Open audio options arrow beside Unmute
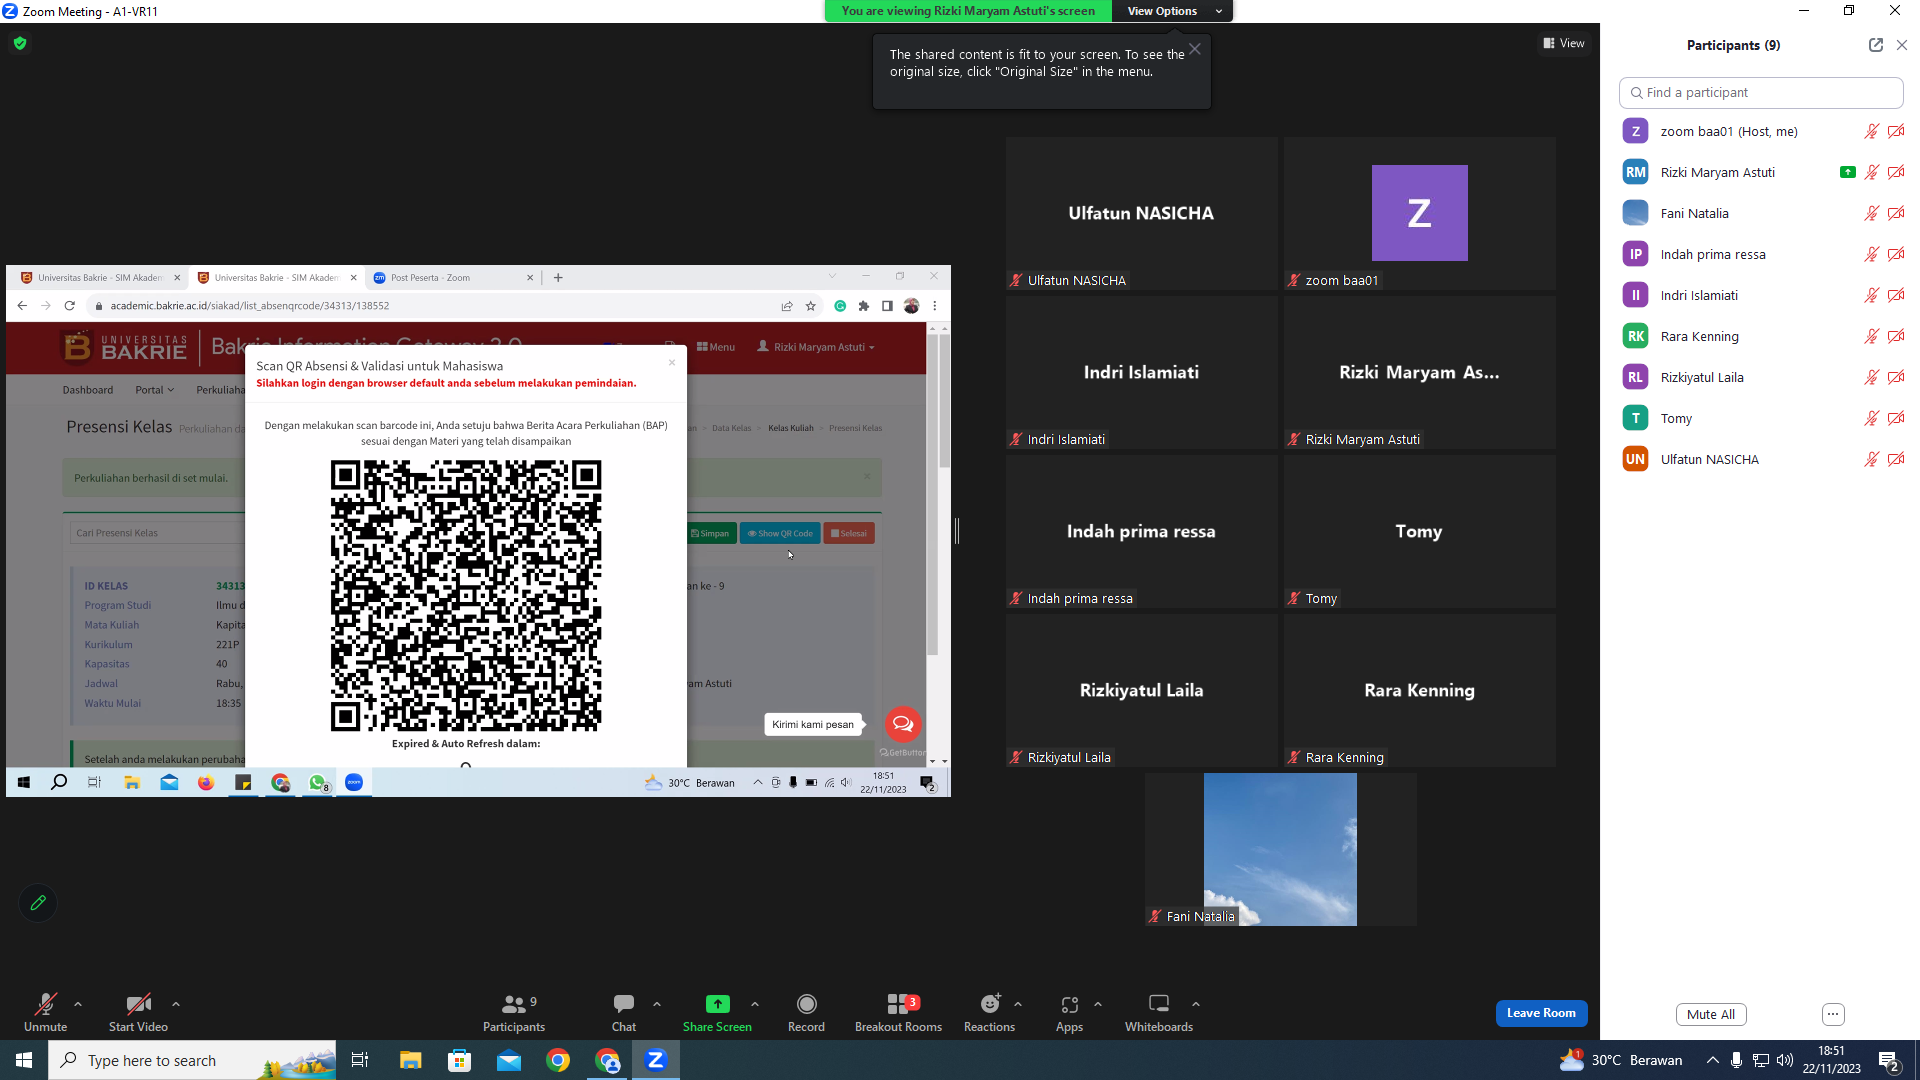 pyautogui.click(x=78, y=1004)
